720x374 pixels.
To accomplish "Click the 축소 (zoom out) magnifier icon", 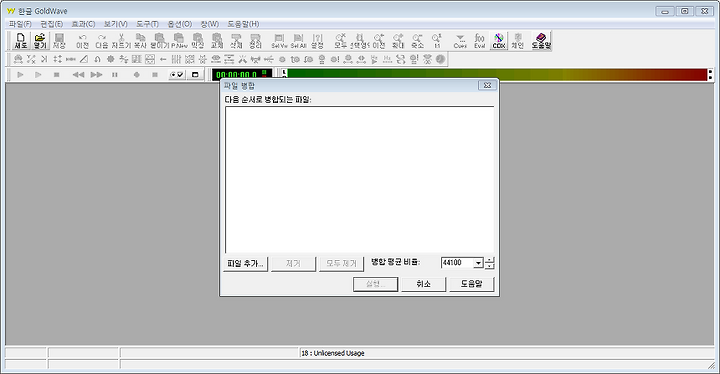I will coord(417,40).
